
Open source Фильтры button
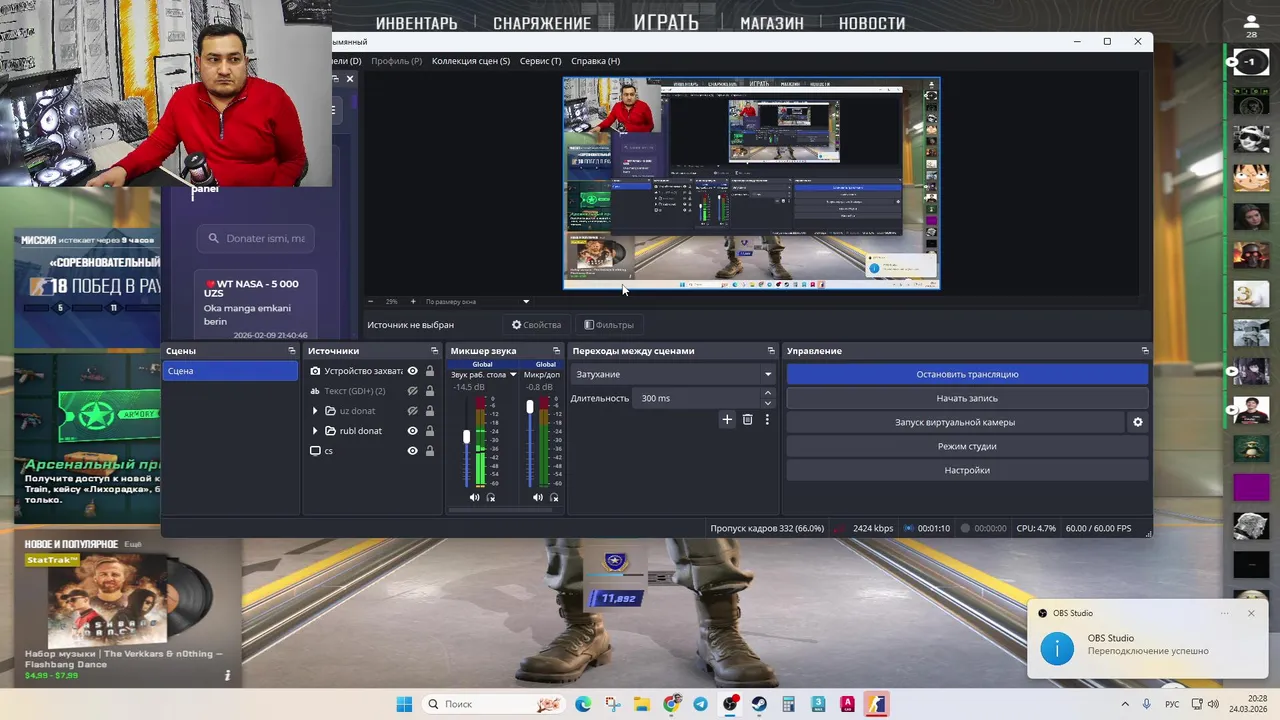click(x=609, y=325)
